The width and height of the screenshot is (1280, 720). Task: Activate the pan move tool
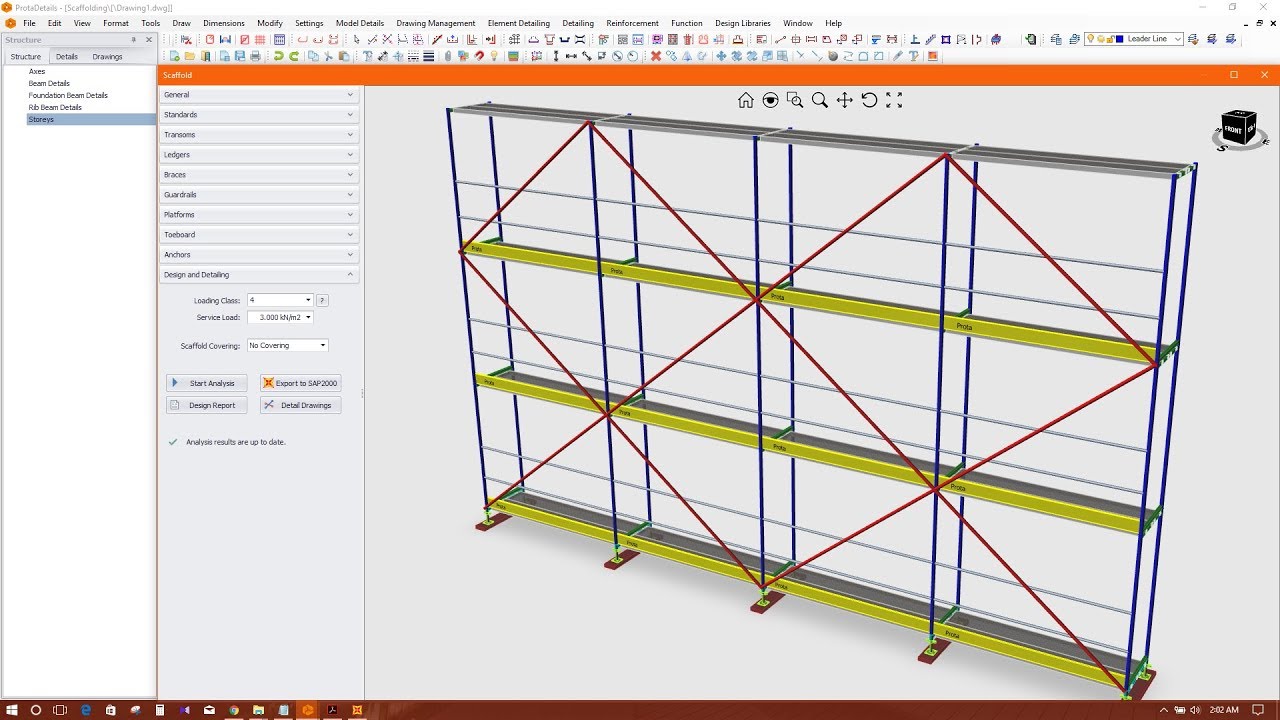tap(844, 100)
